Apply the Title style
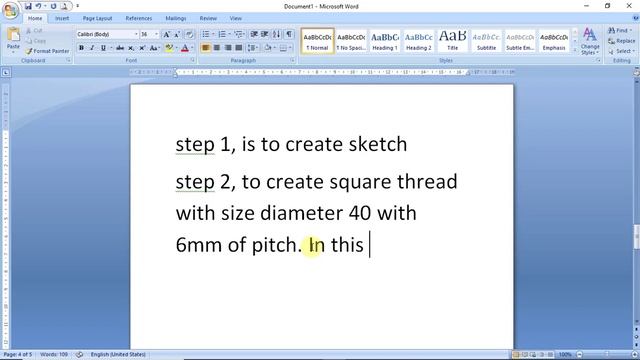 [453, 41]
